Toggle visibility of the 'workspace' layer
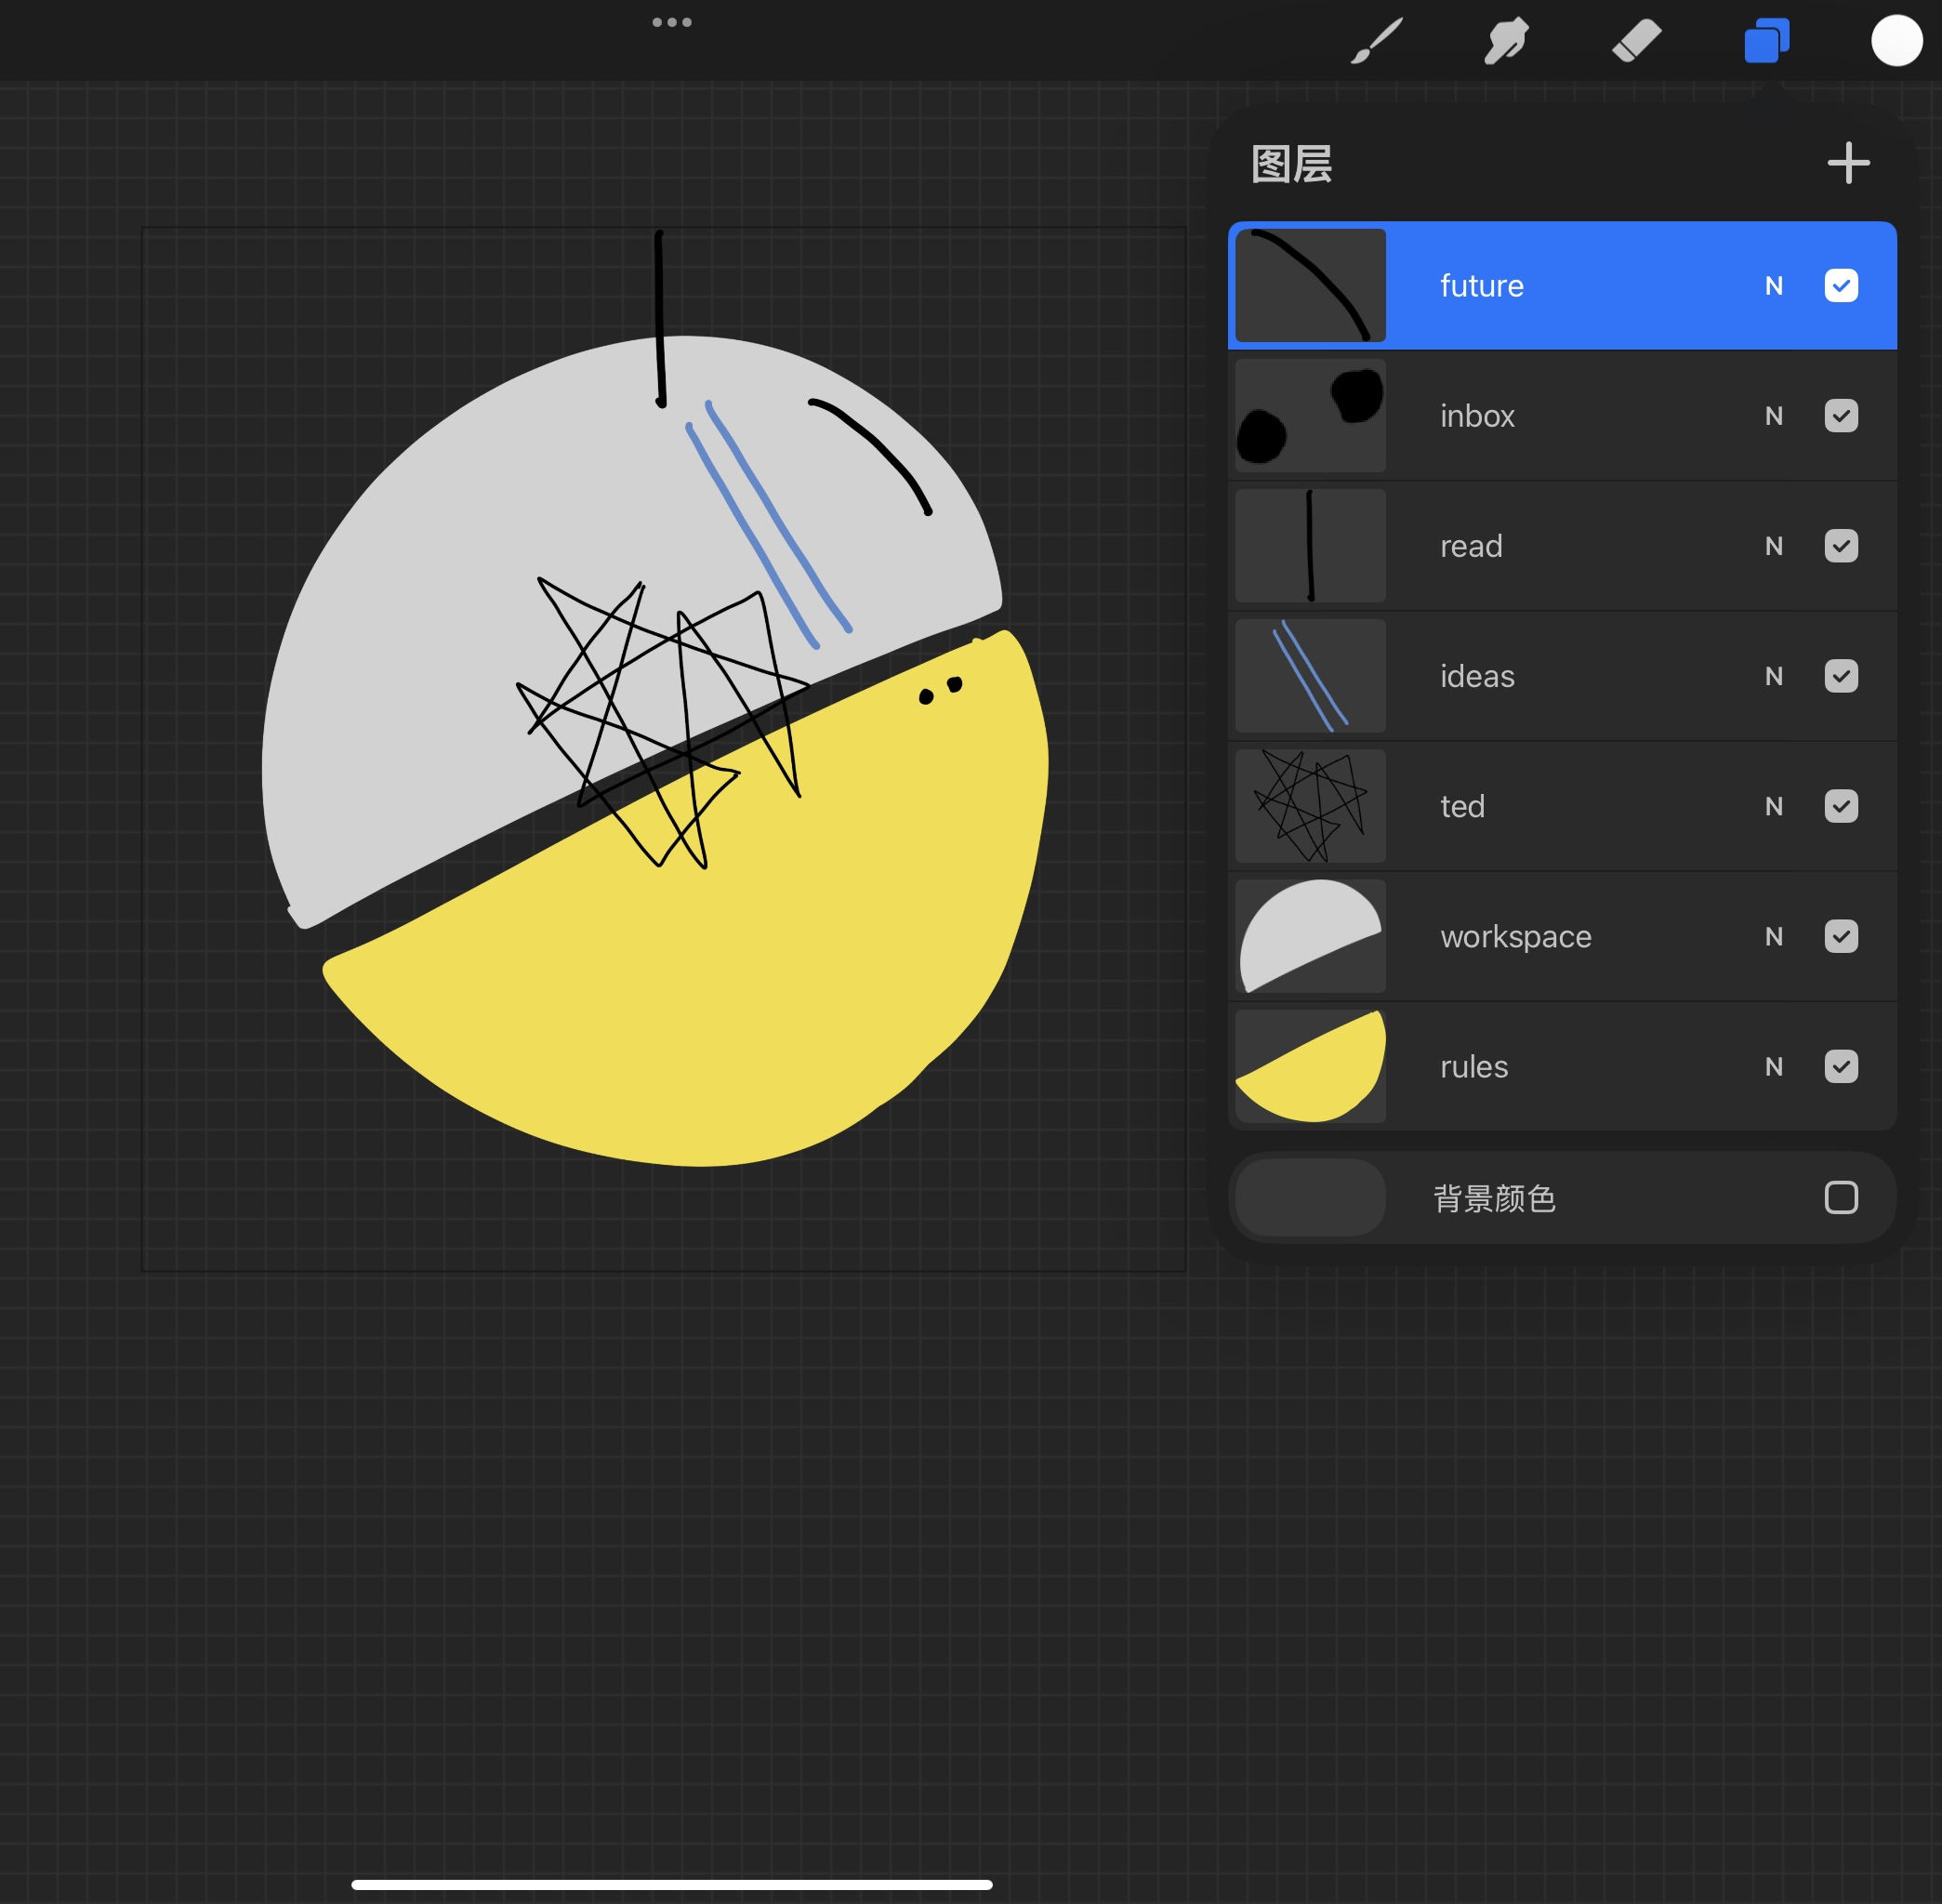This screenshot has width=1942, height=1904. [x=1841, y=937]
